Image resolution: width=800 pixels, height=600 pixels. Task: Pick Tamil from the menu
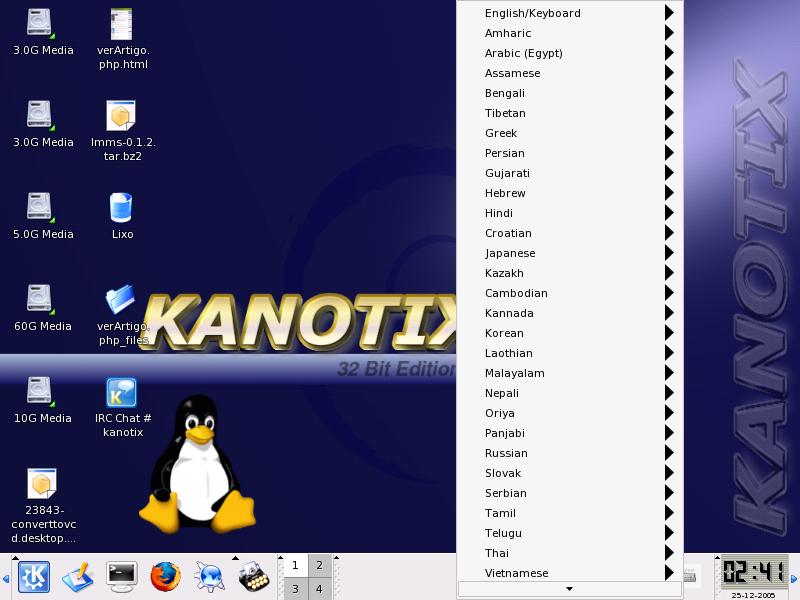pos(570,513)
